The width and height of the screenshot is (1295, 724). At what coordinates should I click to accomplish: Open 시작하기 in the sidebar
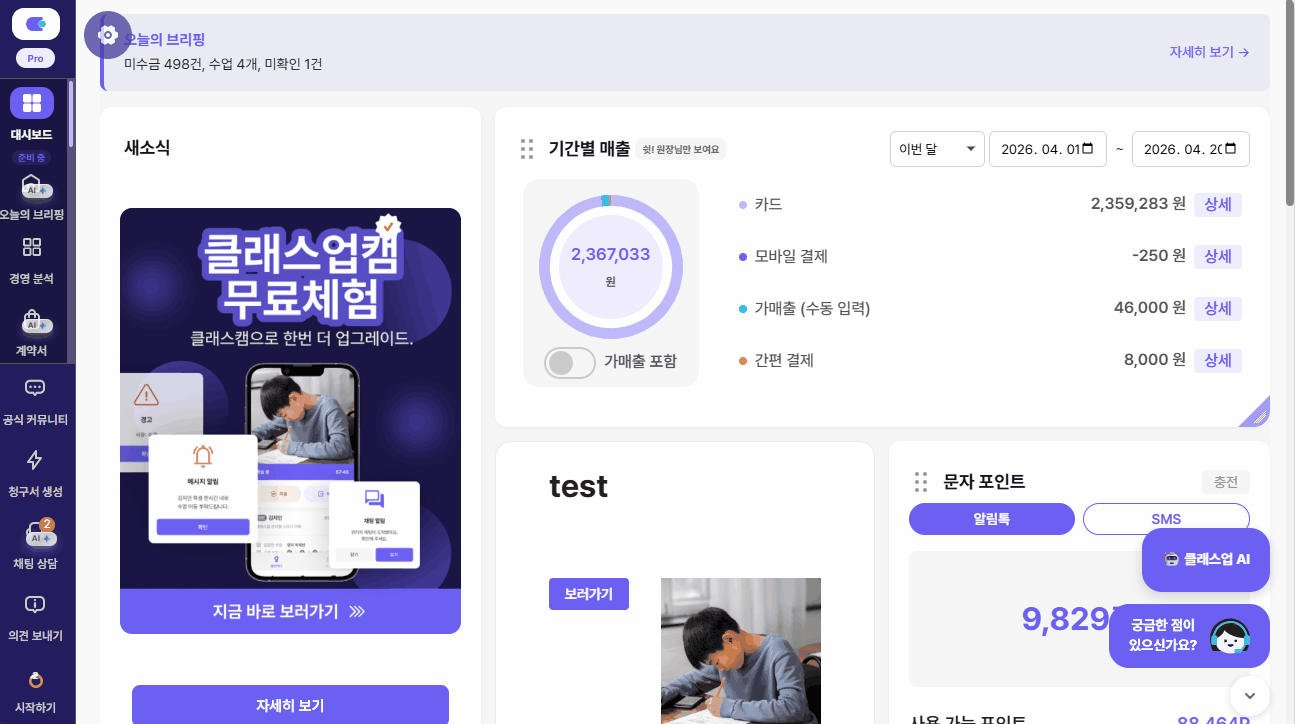click(35, 692)
